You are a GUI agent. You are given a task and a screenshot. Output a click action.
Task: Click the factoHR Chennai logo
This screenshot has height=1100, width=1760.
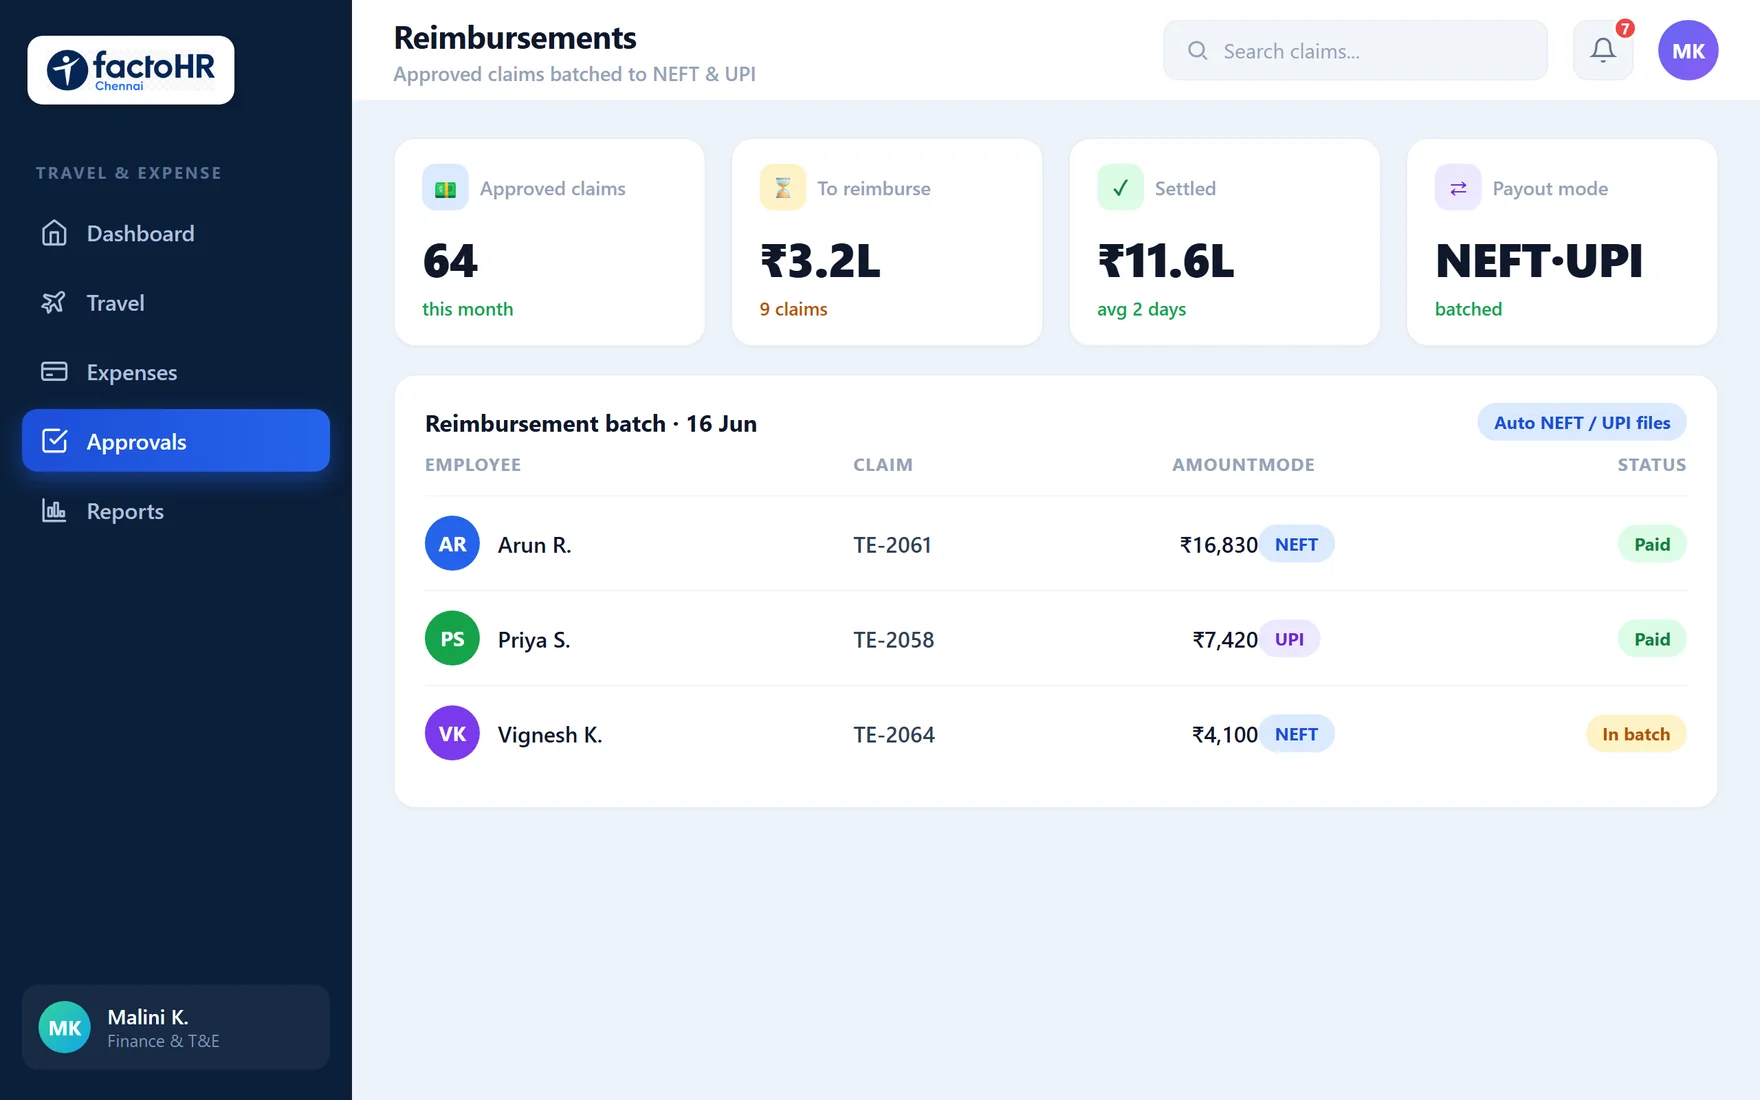[x=131, y=70]
